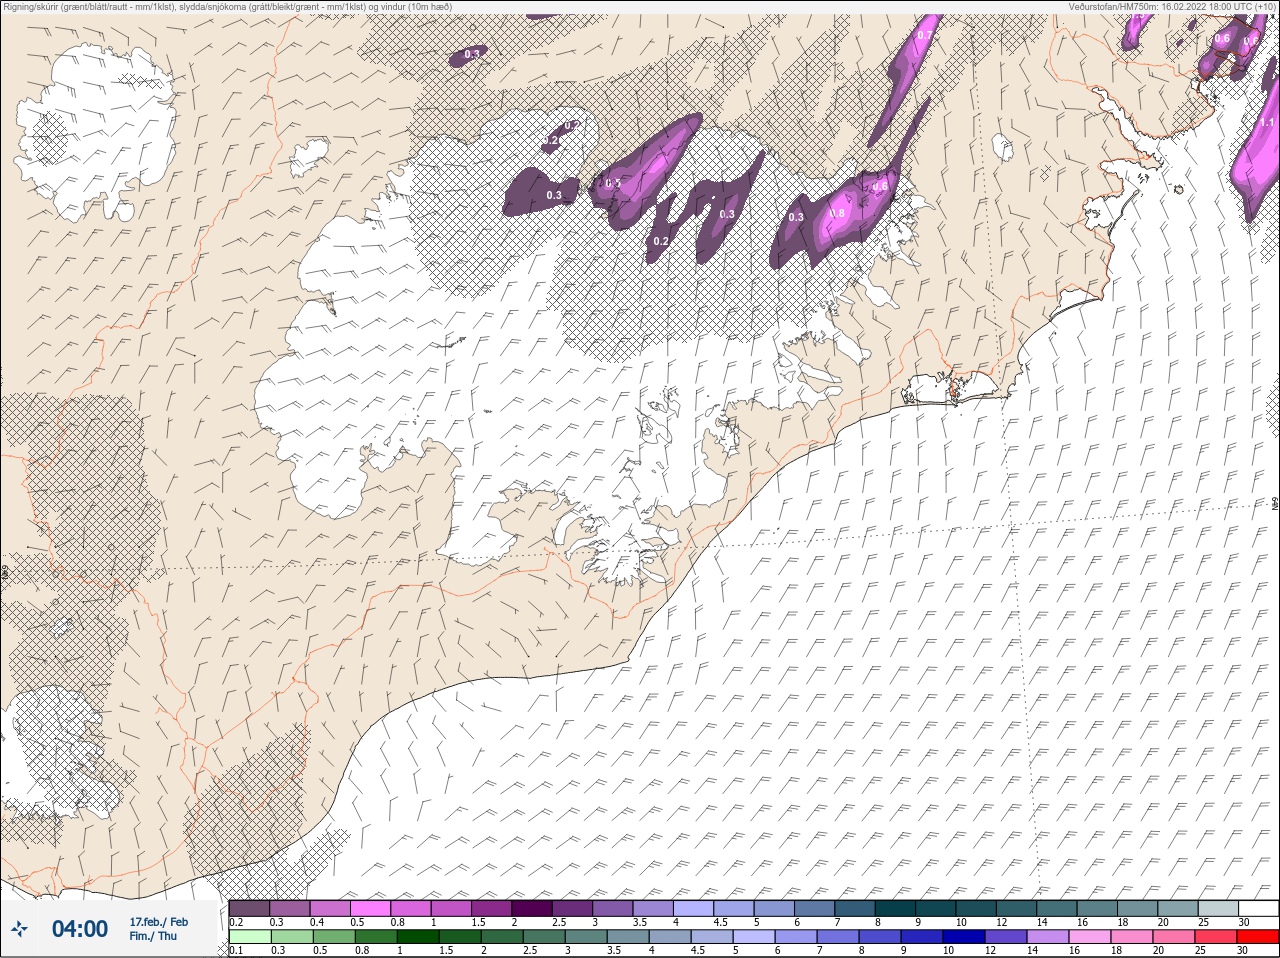Pick bright pink top legend swatch between 0.5 and 0.8
Image resolution: width=1280 pixels, height=958 pixels.
[x=371, y=908]
